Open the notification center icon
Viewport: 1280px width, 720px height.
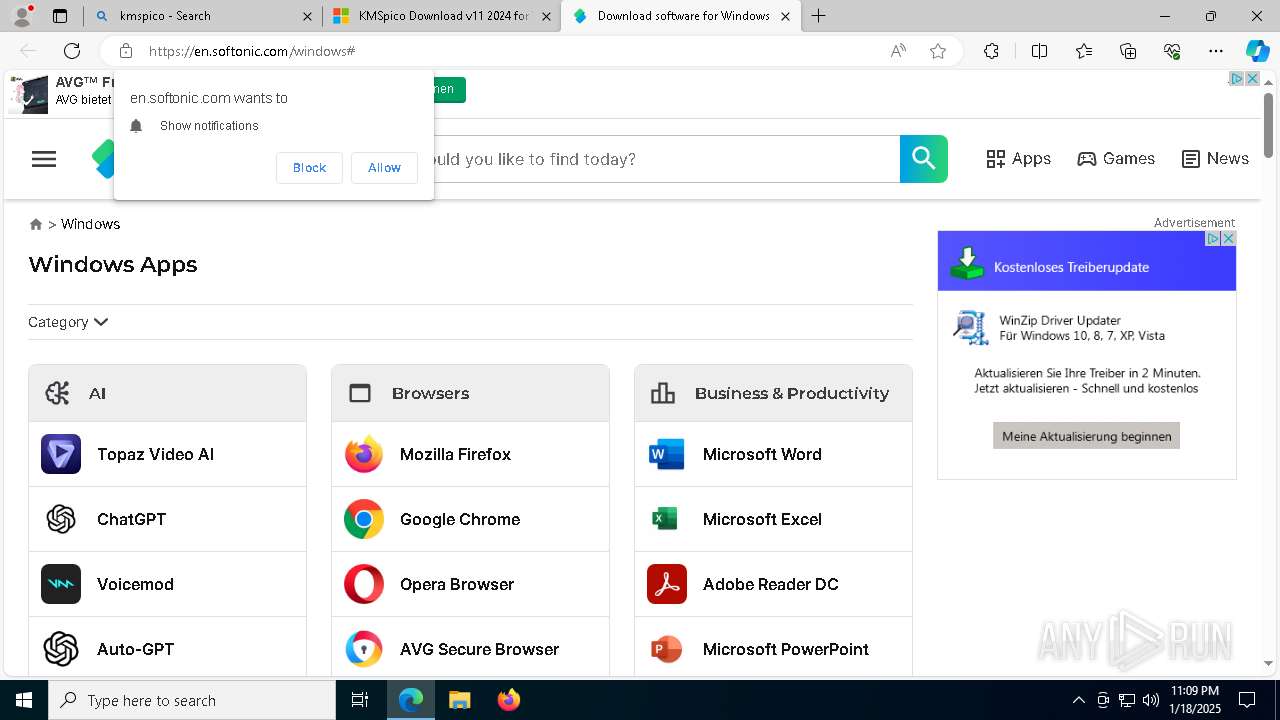click(x=1247, y=700)
